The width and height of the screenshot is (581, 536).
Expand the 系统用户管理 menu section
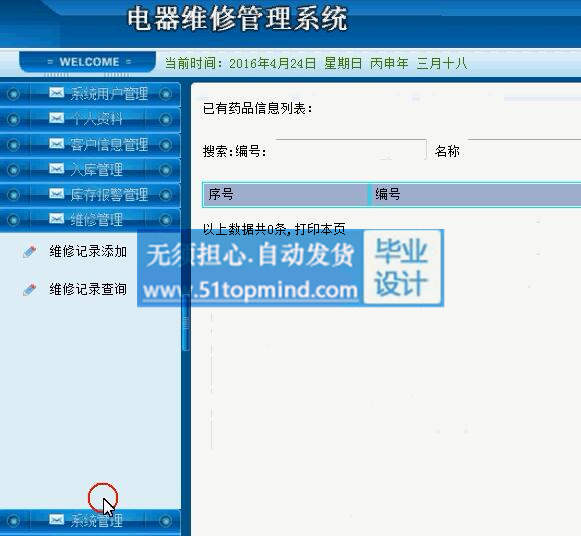(x=90, y=94)
